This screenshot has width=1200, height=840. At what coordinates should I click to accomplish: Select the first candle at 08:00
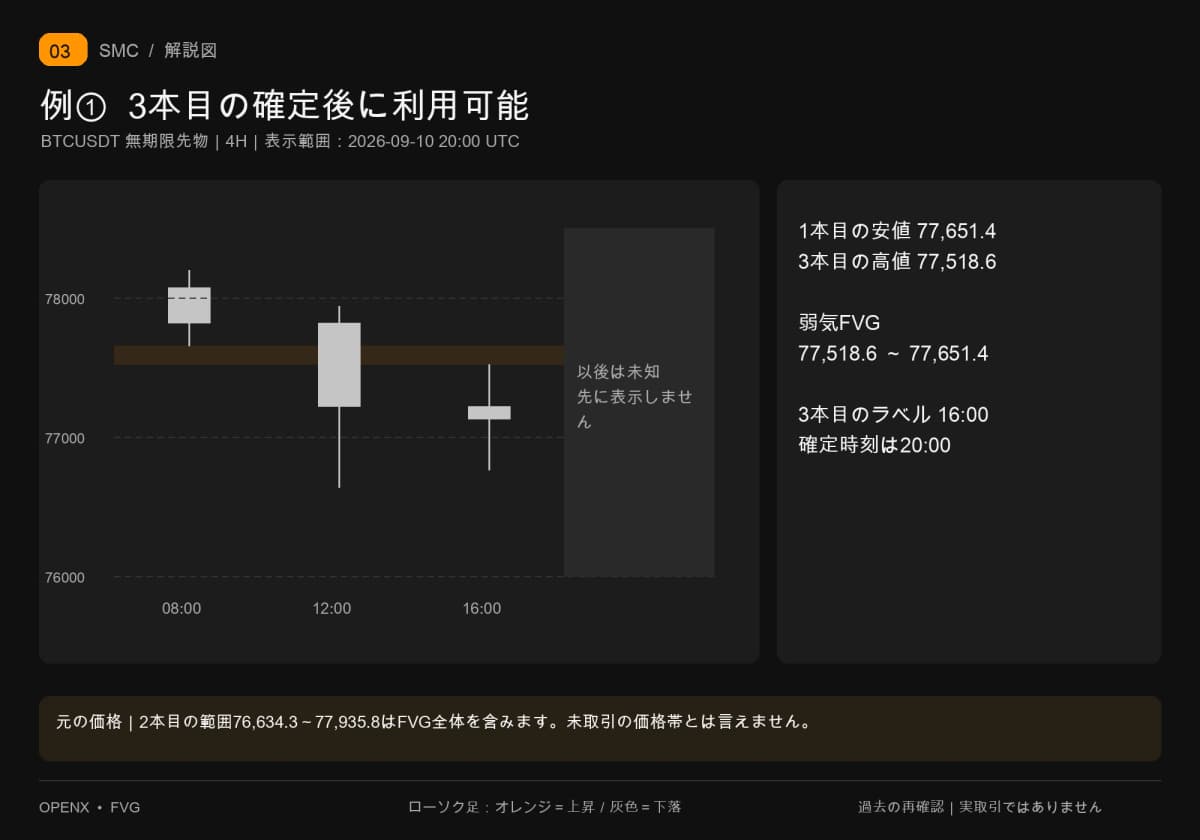[189, 306]
